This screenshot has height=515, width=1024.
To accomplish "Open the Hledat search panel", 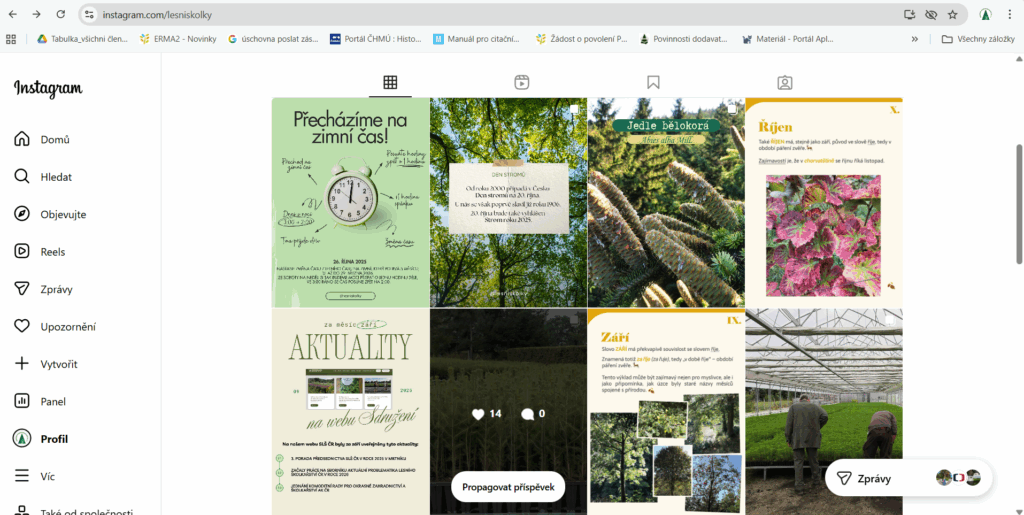I will (22, 177).
